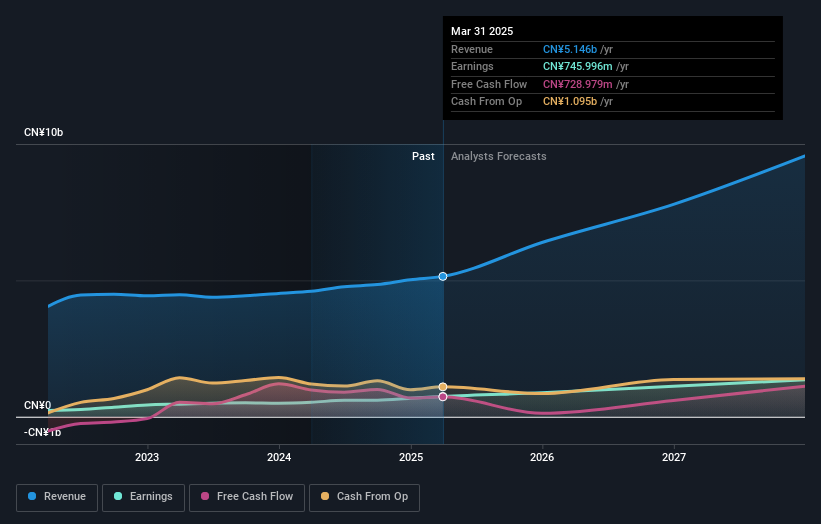Click the CN¥10b y-axis label
The height and width of the screenshot is (524, 821).
pyautogui.click(x=44, y=132)
